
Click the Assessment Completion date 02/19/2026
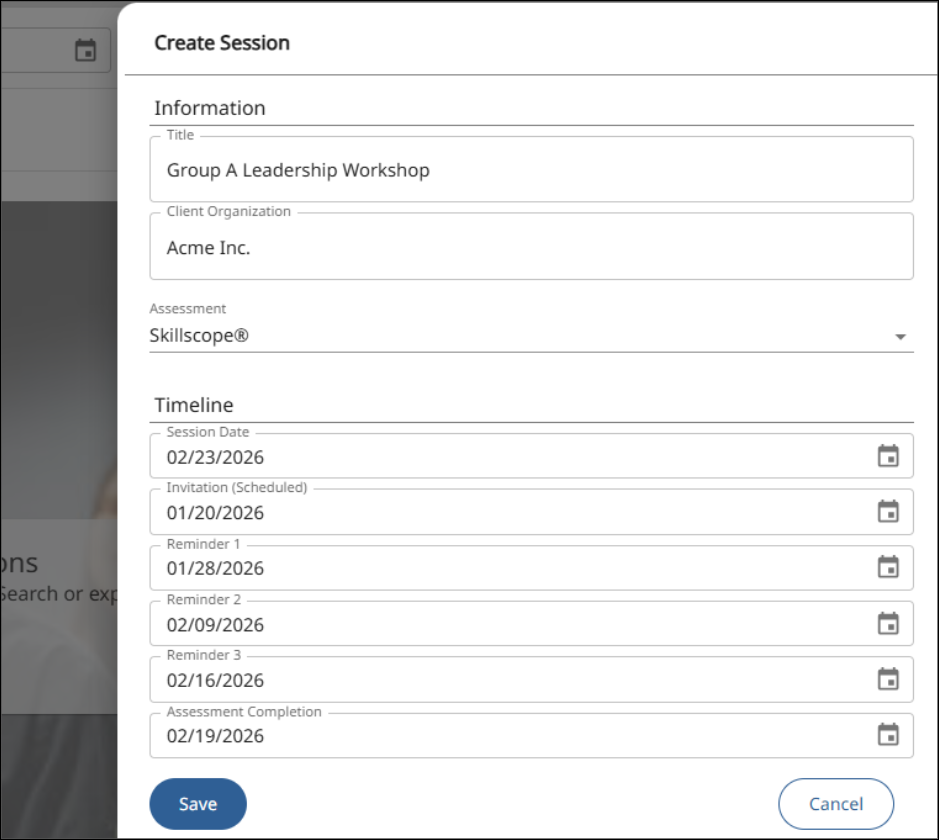(x=215, y=736)
